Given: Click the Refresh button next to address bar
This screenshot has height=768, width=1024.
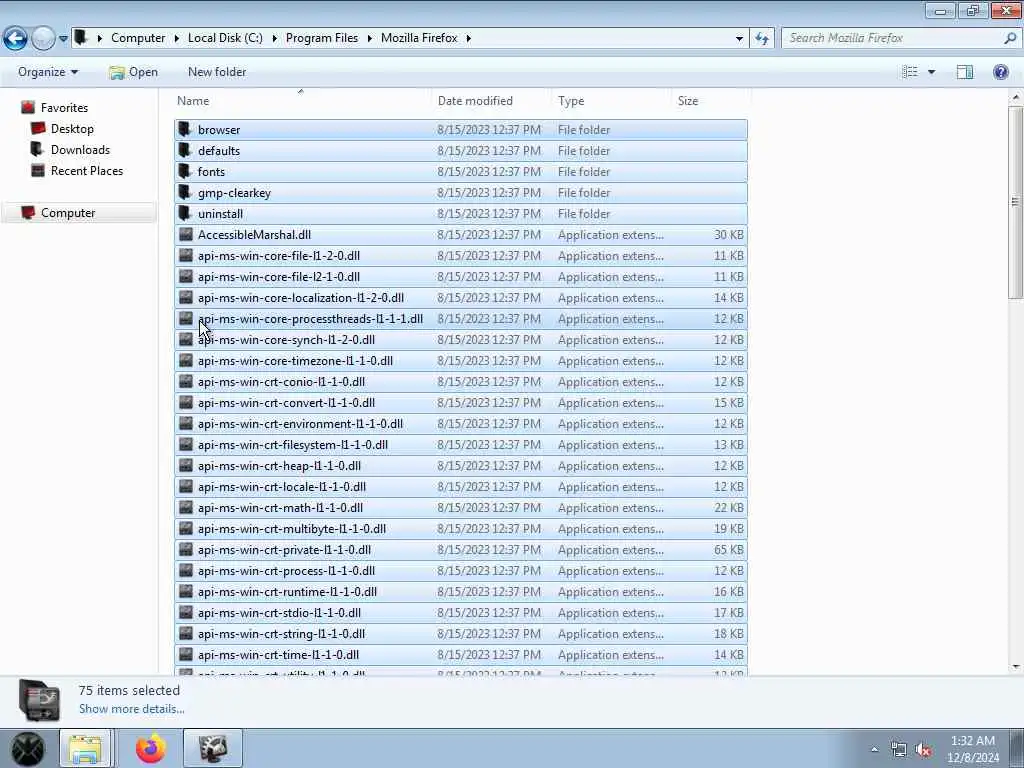Looking at the screenshot, I should coord(761,39).
